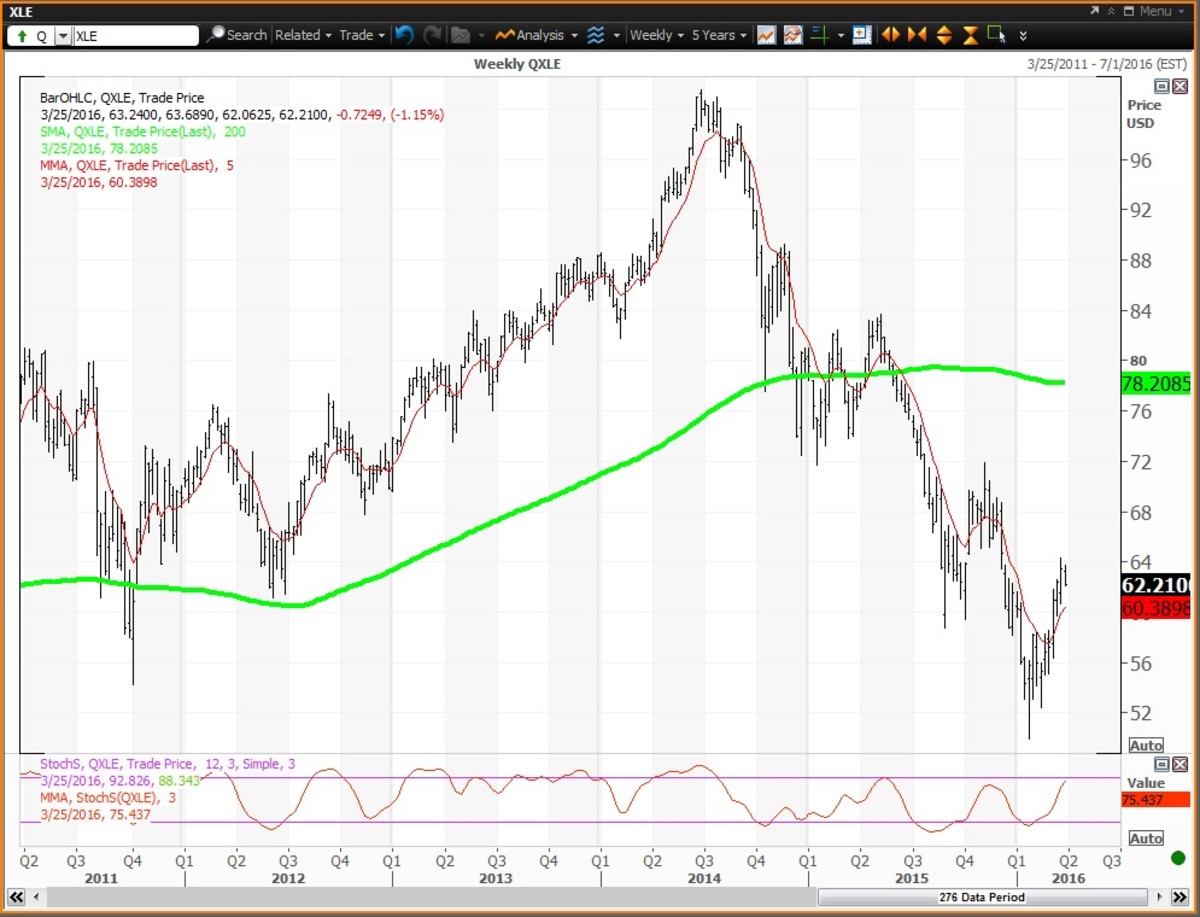Click the 276 Data Period scrollbar slider
Viewport: 1200px width, 917px height.
coord(980,897)
